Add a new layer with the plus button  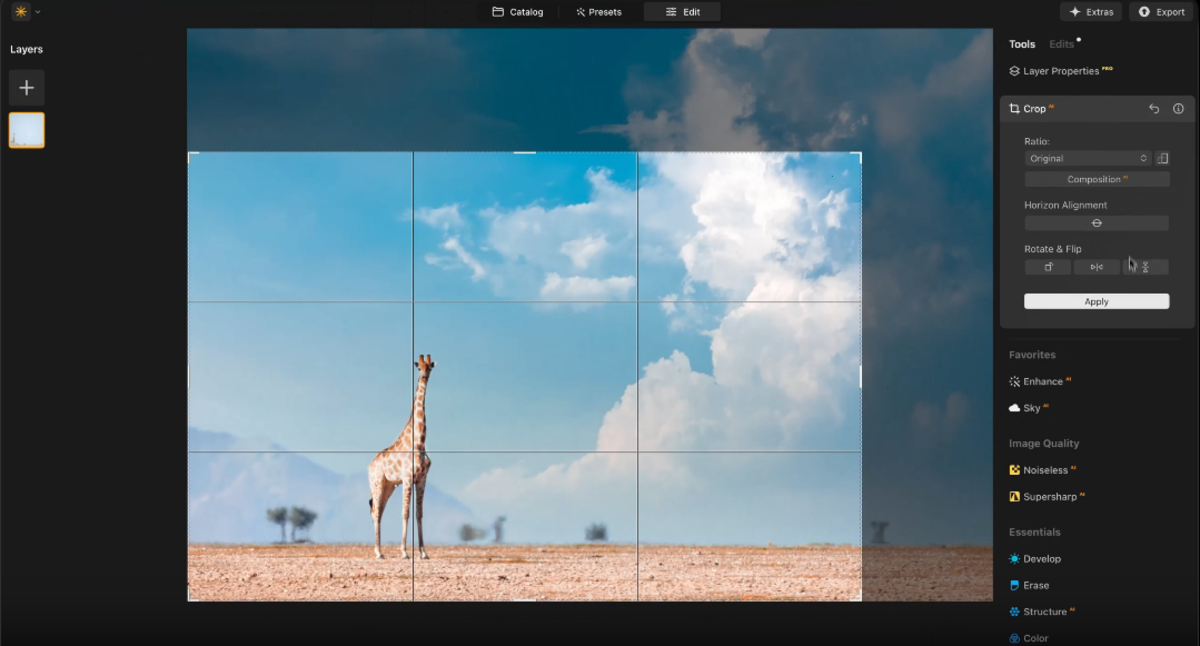[x=26, y=87]
